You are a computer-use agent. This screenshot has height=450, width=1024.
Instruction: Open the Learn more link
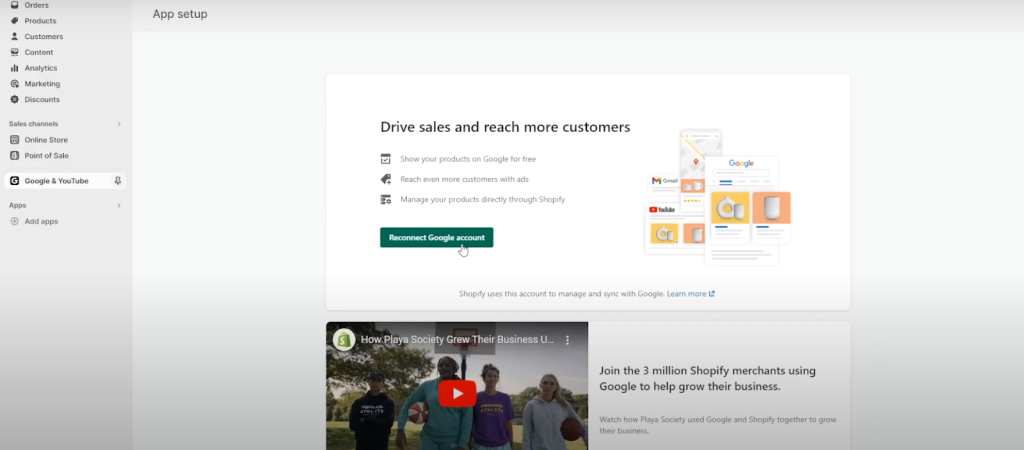point(690,294)
